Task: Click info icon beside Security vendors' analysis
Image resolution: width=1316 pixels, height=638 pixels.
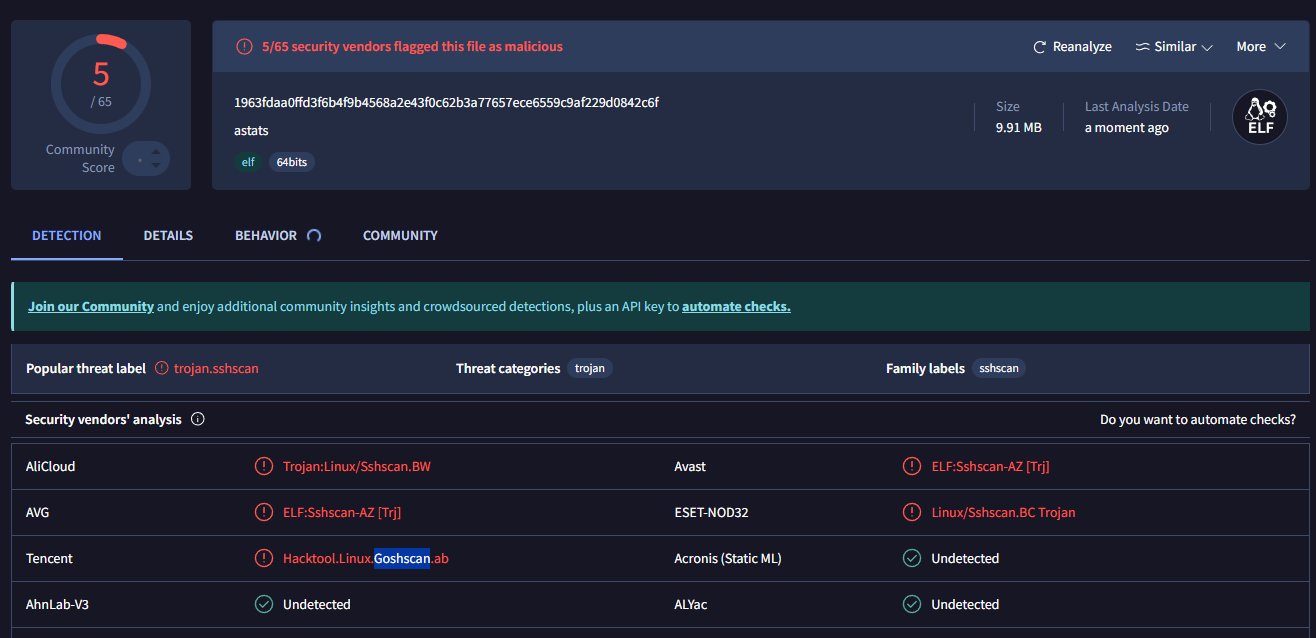Action: click(x=197, y=419)
